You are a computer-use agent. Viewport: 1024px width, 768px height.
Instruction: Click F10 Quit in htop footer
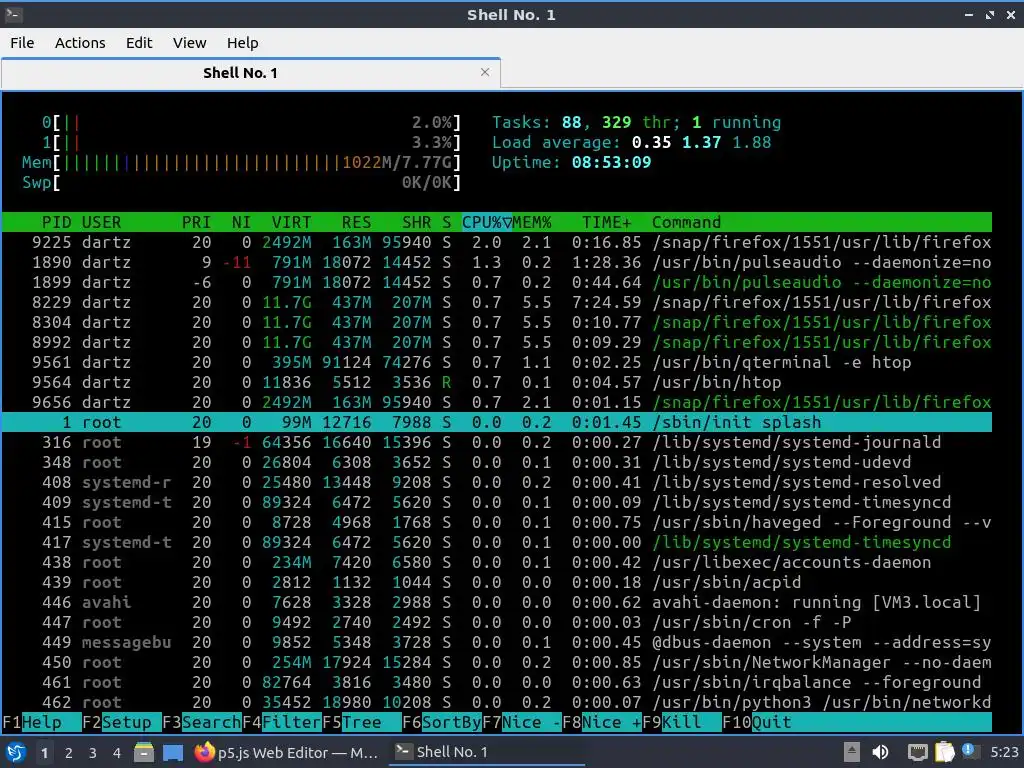(758, 722)
